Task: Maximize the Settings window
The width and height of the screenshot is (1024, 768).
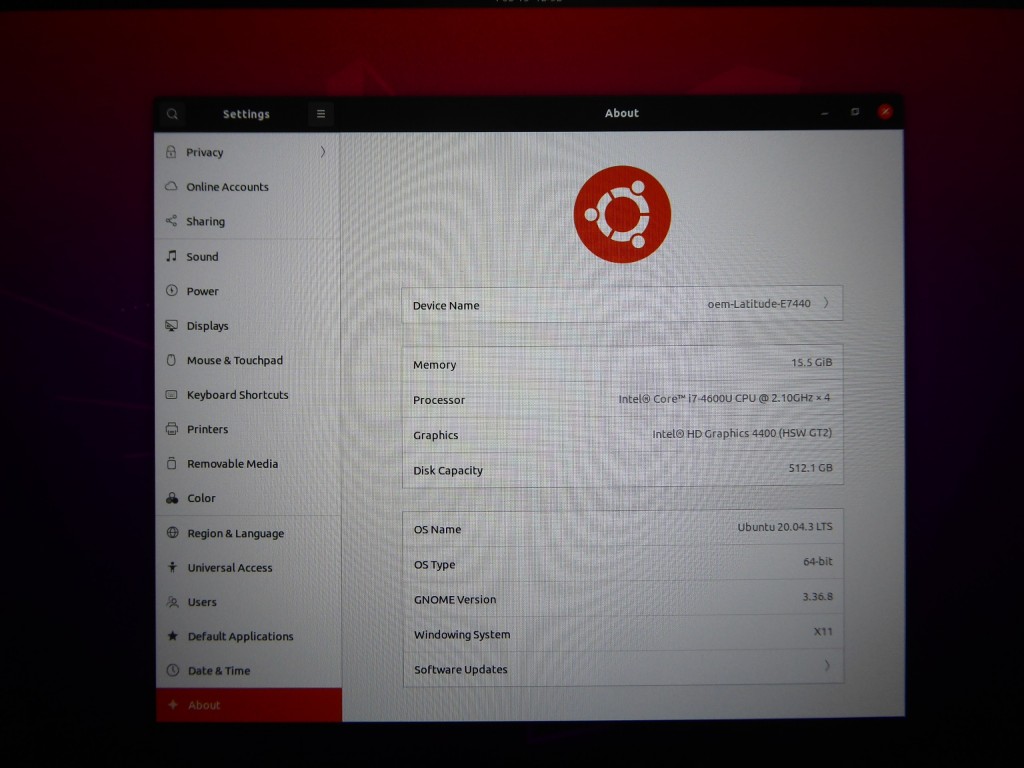Action: 855,112
